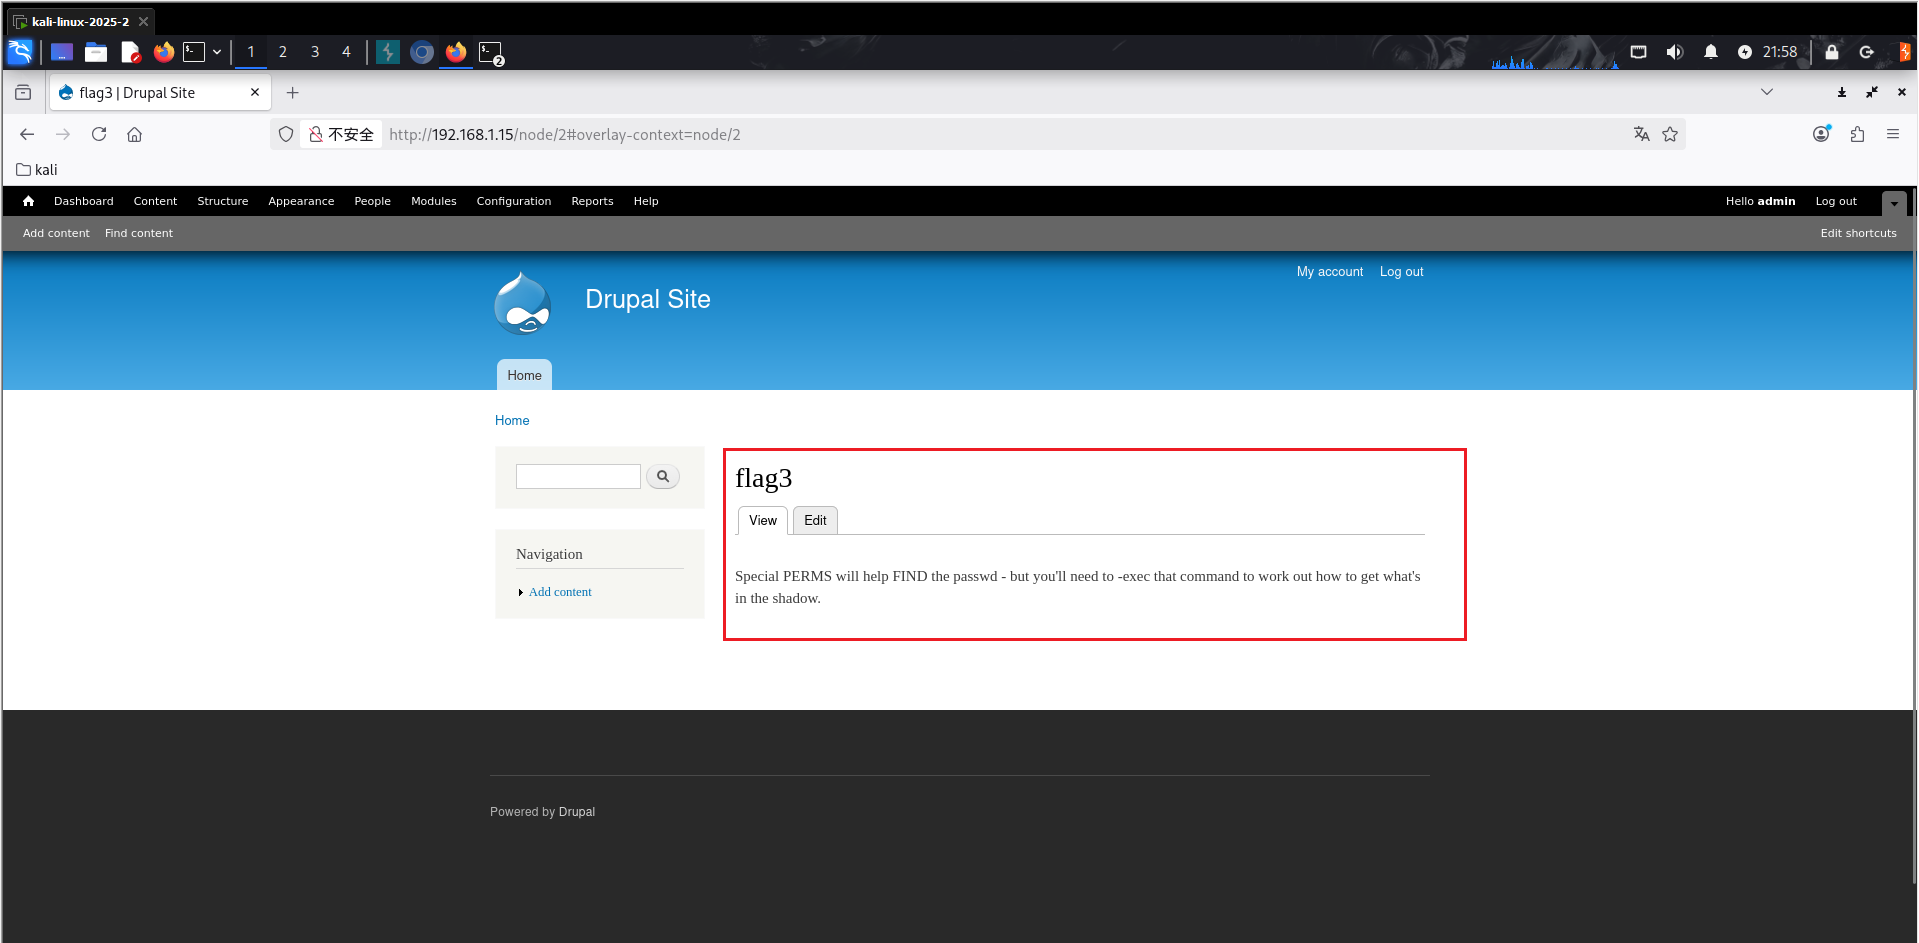
Task: Open the system volume control
Action: (x=1674, y=52)
